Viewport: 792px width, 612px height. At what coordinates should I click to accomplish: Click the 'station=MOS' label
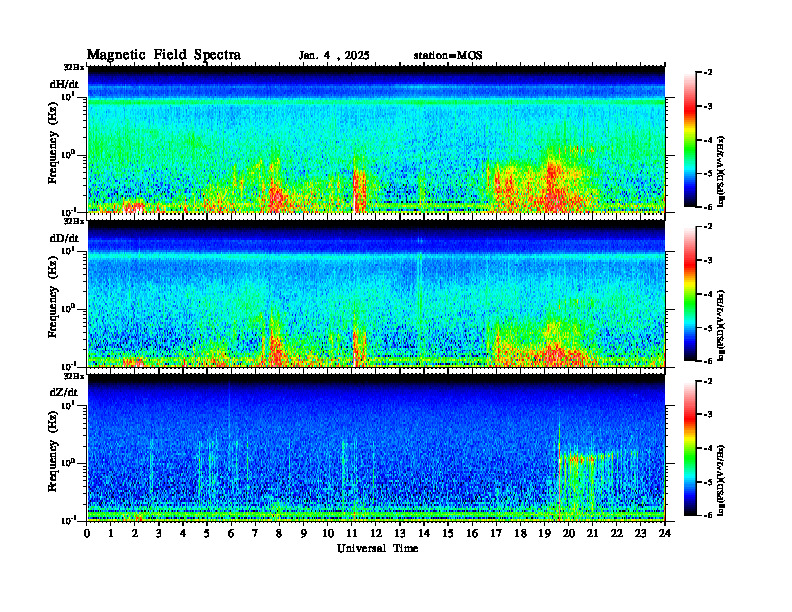coord(448,56)
